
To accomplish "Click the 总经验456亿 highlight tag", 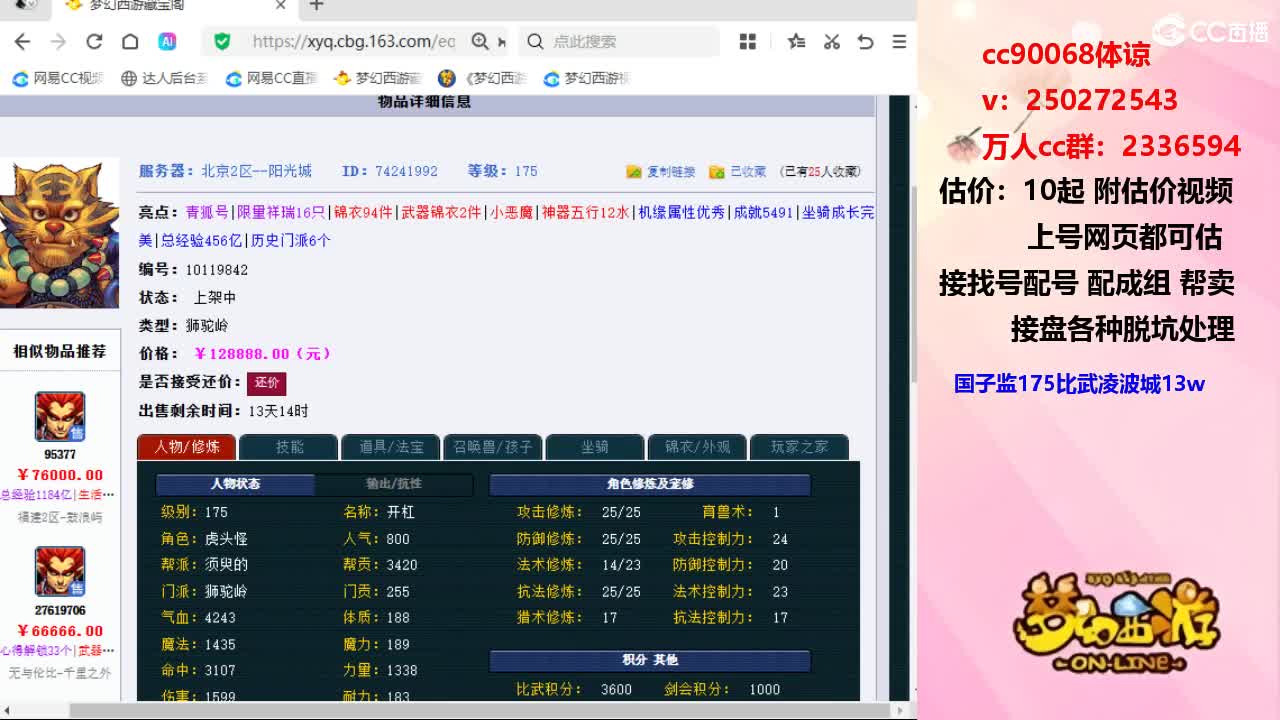I will click(201, 241).
